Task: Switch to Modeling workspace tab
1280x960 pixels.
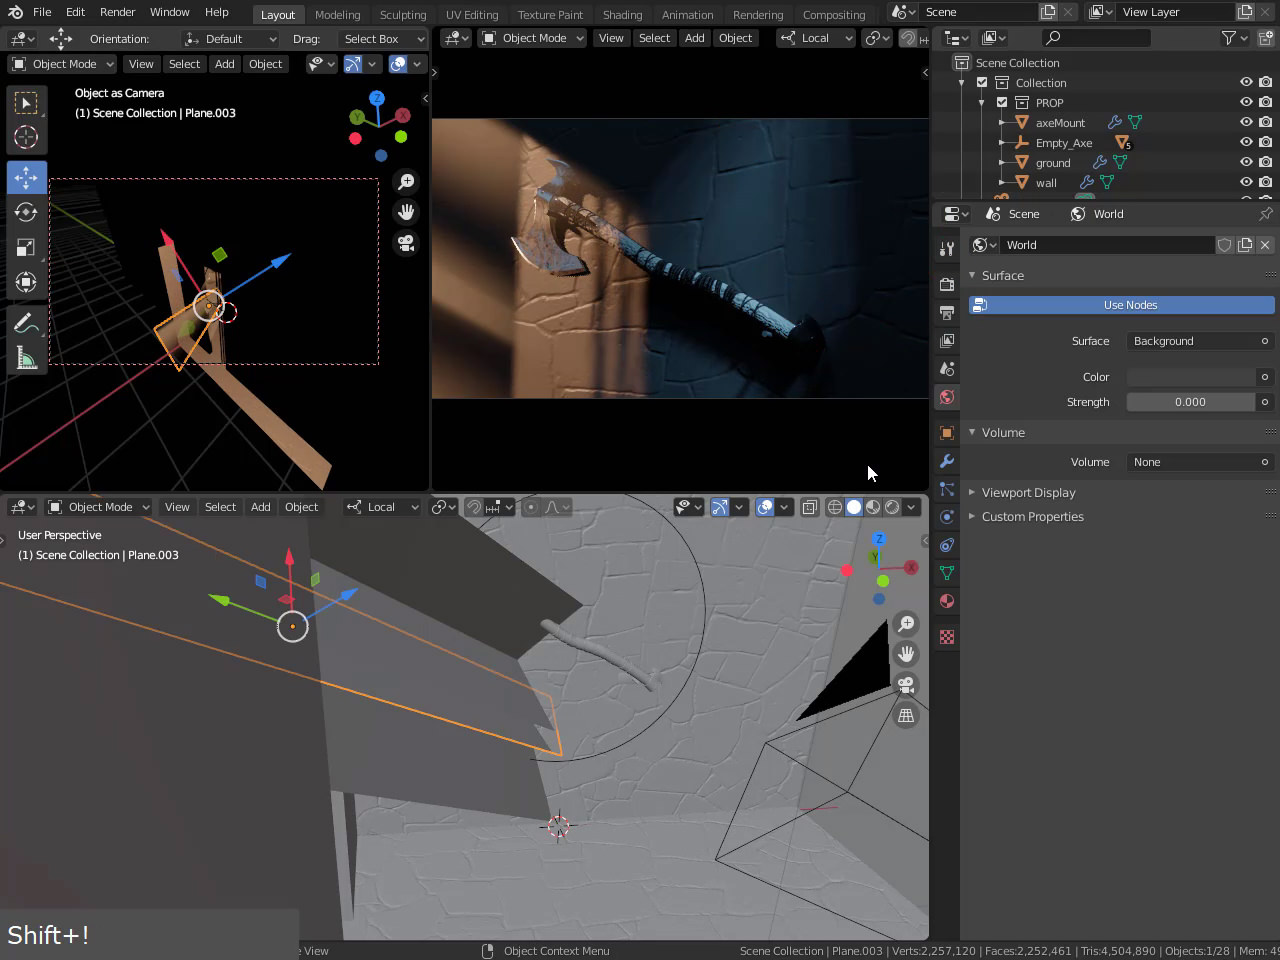Action: pyautogui.click(x=337, y=15)
